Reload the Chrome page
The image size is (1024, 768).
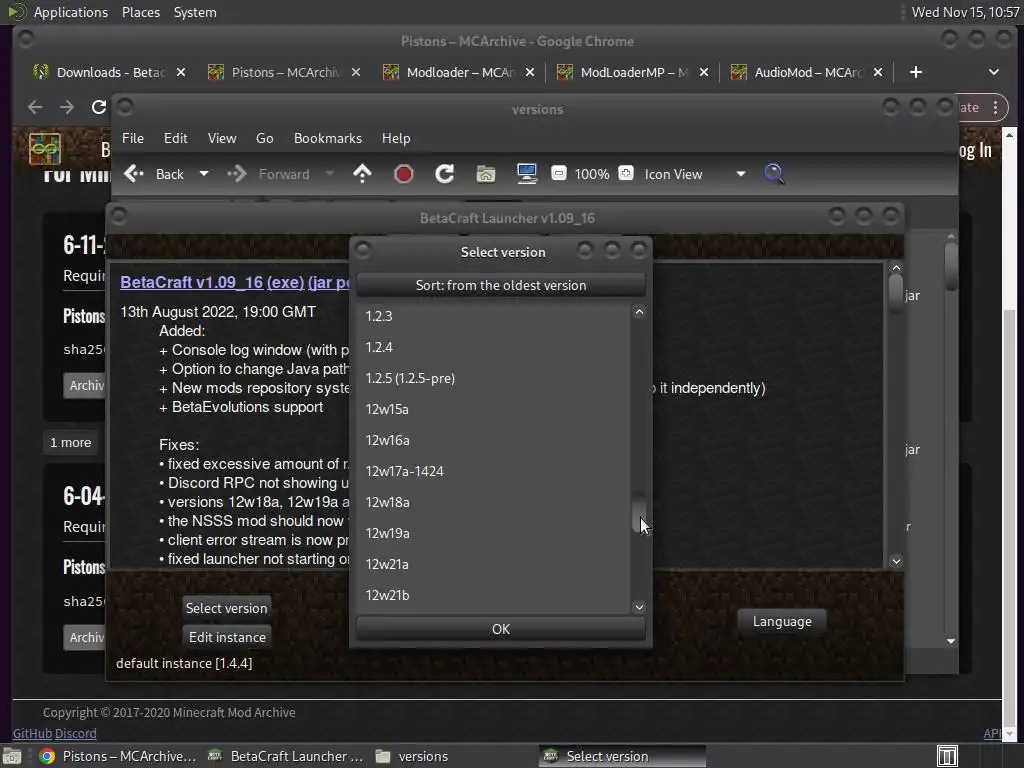[x=99, y=106]
